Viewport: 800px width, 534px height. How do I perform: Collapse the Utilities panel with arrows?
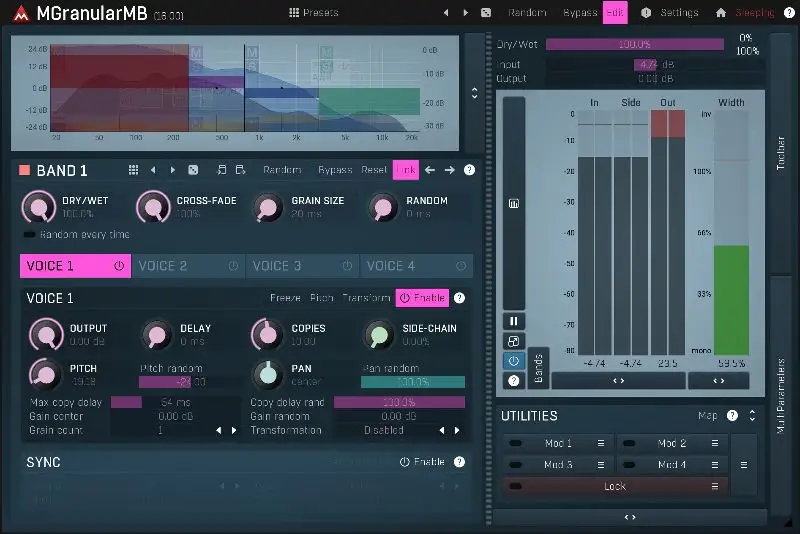tap(752, 416)
